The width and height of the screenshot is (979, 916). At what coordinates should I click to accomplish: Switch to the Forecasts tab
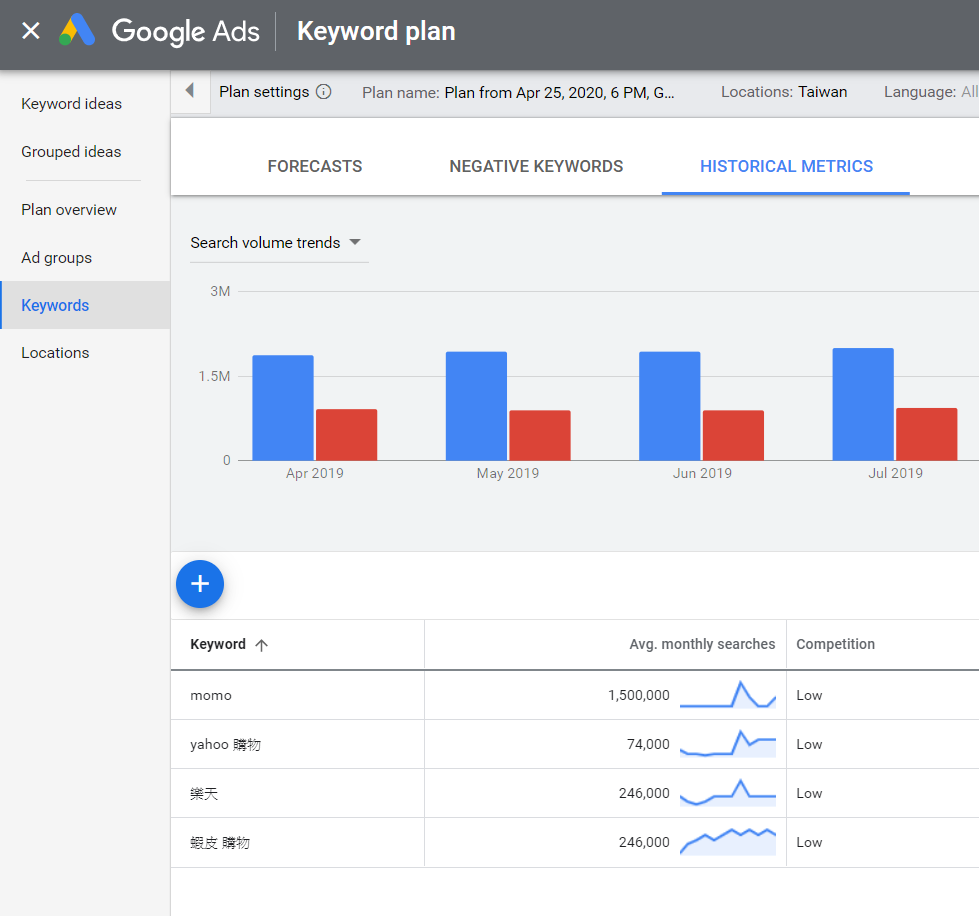coord(315,167)
